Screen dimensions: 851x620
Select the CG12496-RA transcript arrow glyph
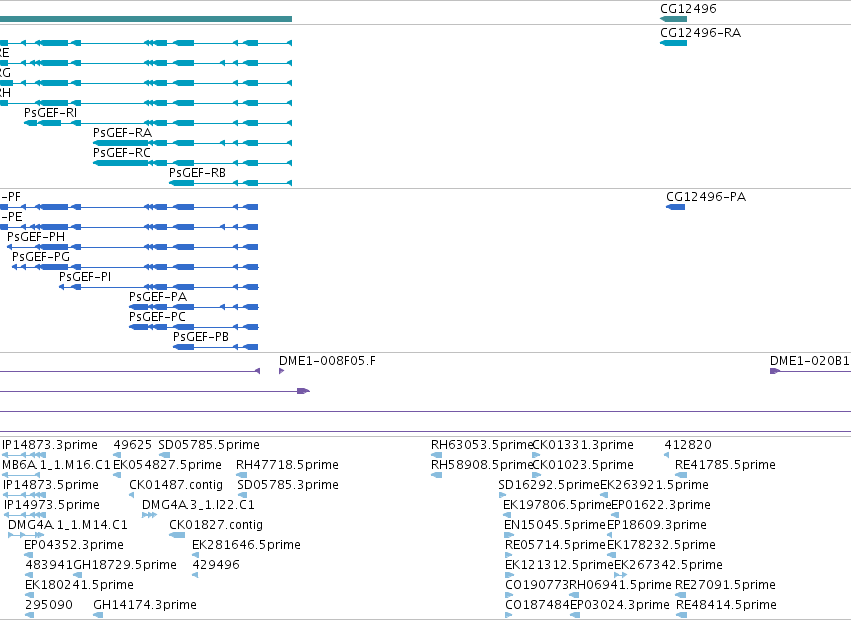[674, 43]
